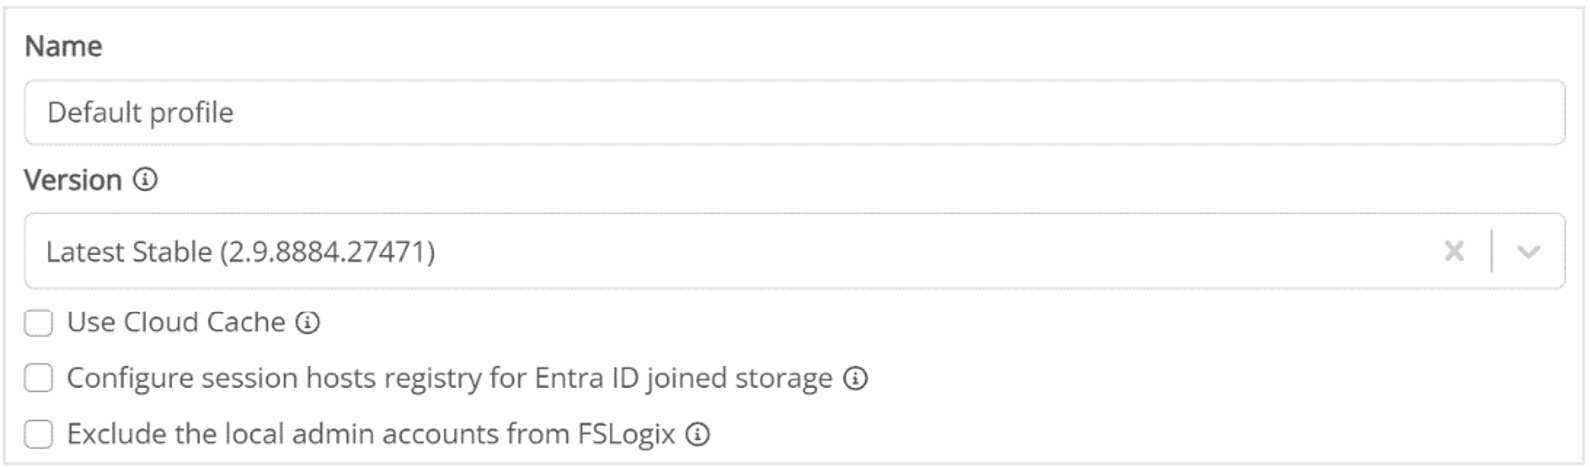Click the Use Cloud Cache label text
The width and height of the screenshot is (1590, 467).
pos(176,323)
